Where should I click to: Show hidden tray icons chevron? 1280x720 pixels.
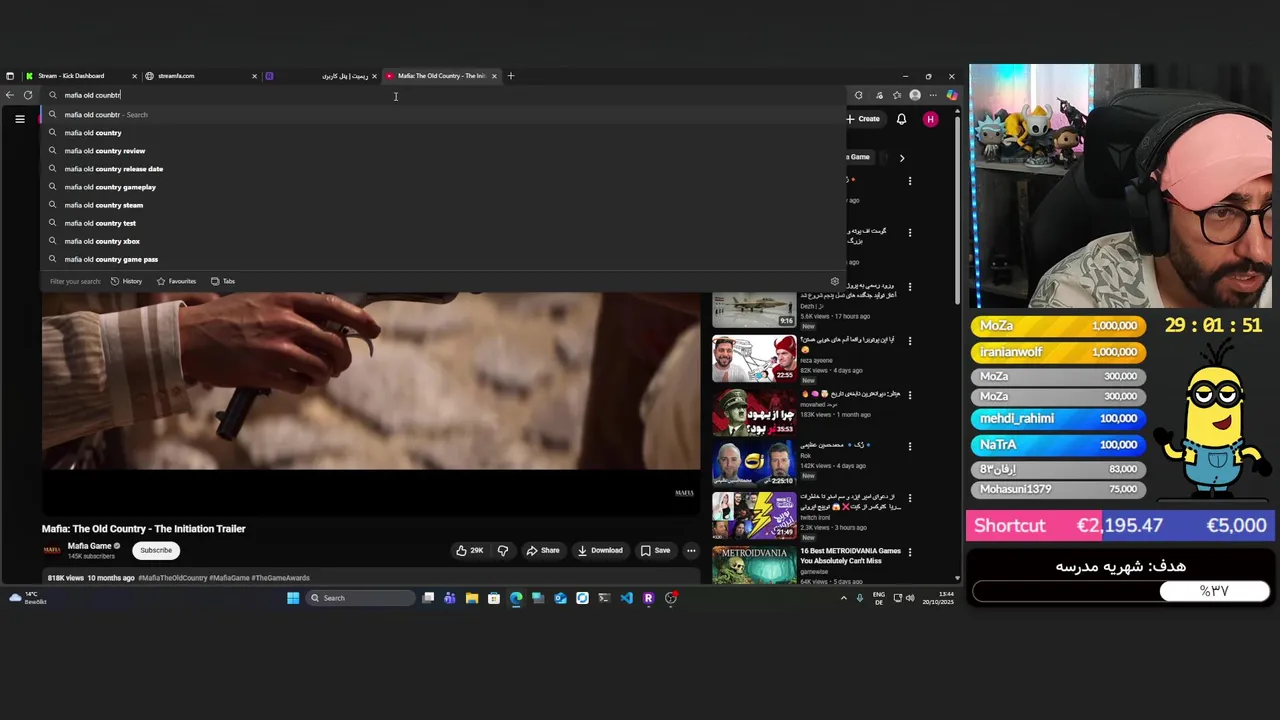click(x=843, y=598)
